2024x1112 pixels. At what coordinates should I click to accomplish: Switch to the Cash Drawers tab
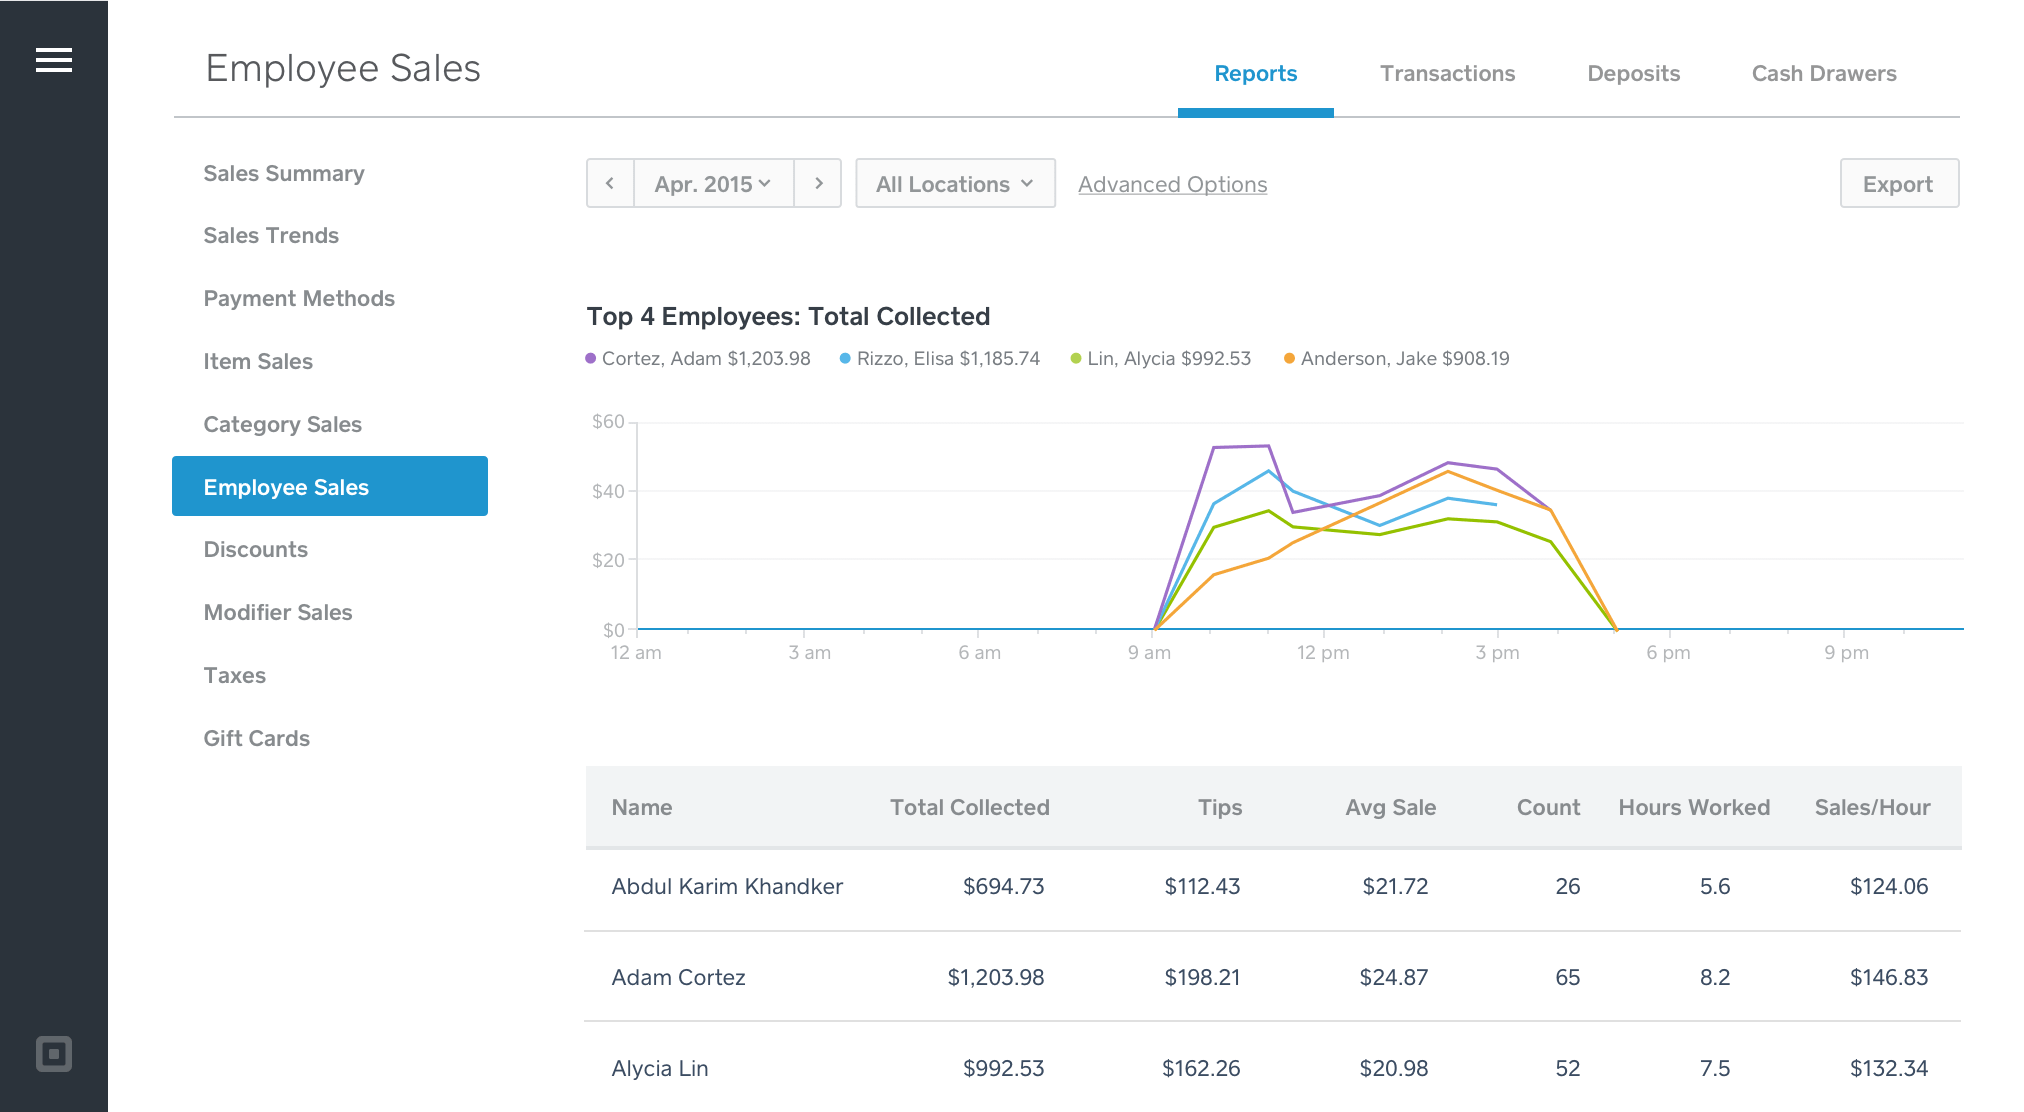click(1824, 73)
